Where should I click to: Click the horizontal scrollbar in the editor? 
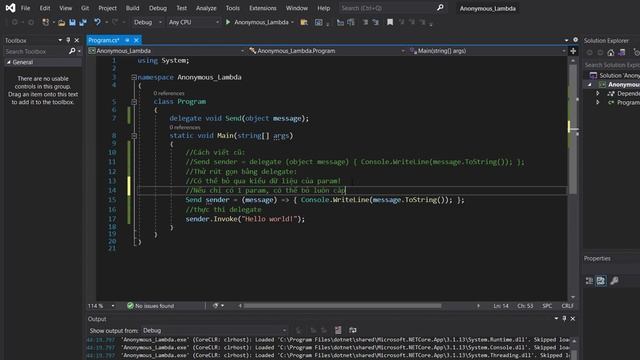[x=342, y=306]
